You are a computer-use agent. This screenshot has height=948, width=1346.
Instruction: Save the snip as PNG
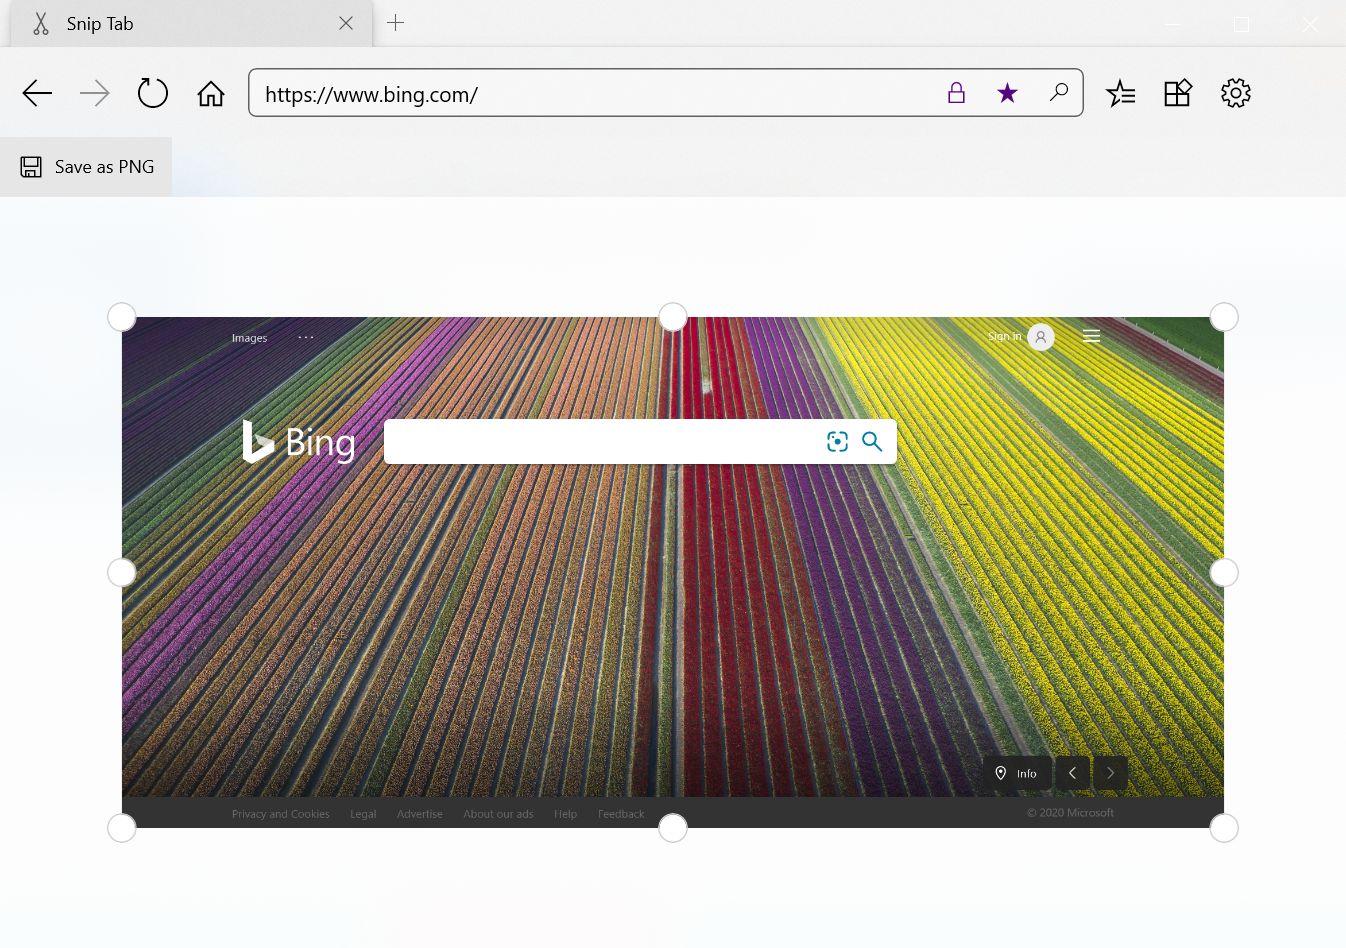[87, 167]
